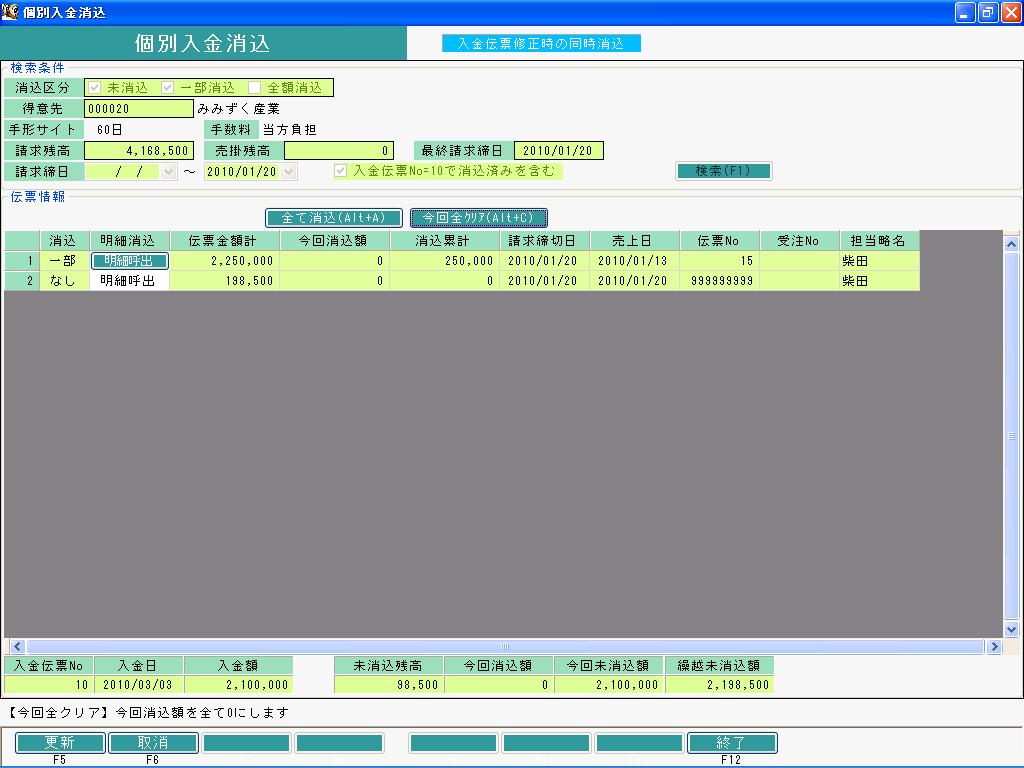Click customer name みみずく産業
This screenshot has height=768, width=1024.
pos(238,109)
